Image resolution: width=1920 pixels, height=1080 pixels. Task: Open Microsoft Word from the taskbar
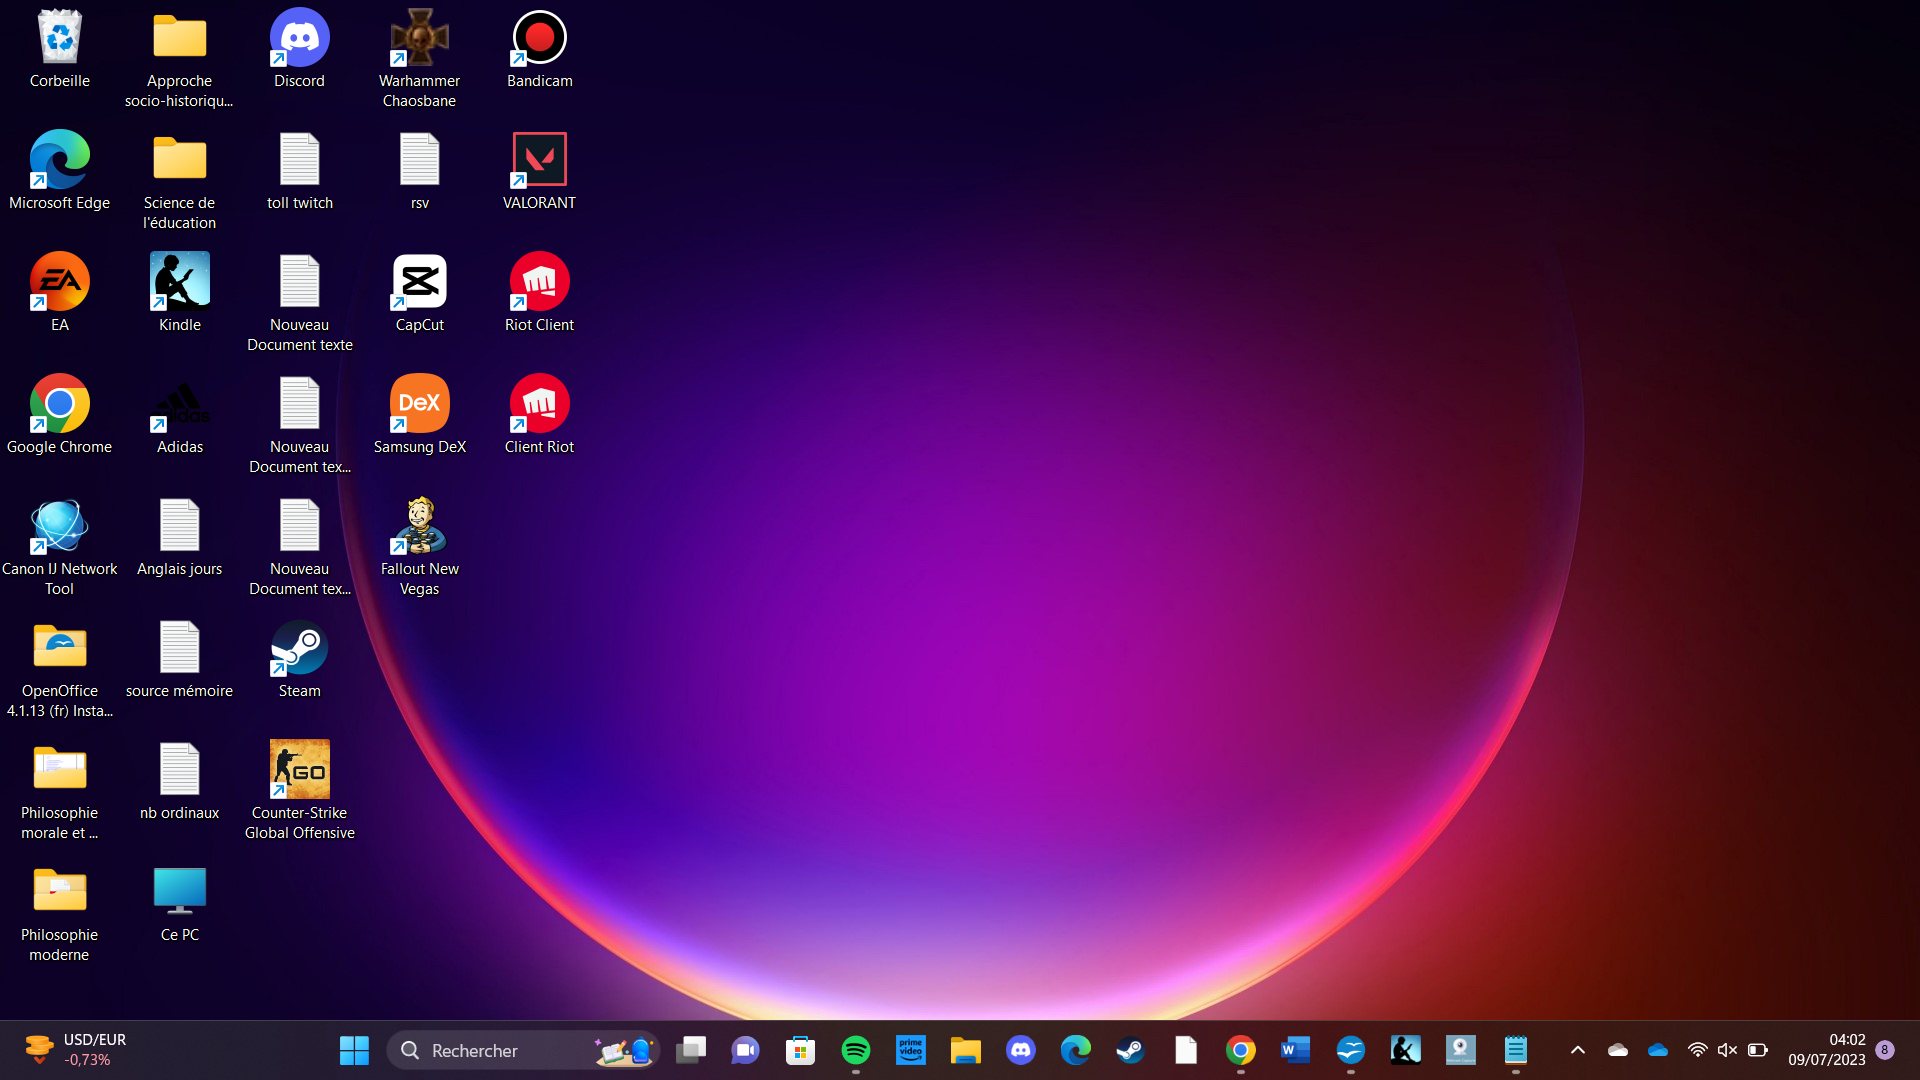tap(1296, 1050)
